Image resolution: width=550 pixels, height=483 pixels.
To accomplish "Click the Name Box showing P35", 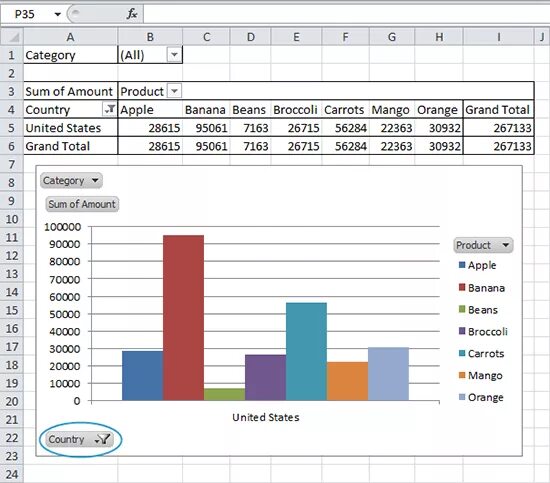I will pos(25,14).
